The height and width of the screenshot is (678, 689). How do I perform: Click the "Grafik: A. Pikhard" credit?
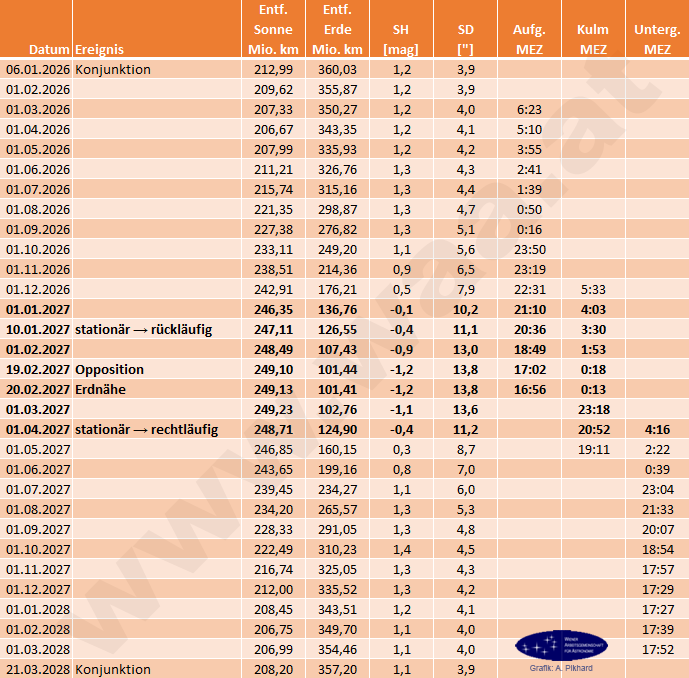561,668
